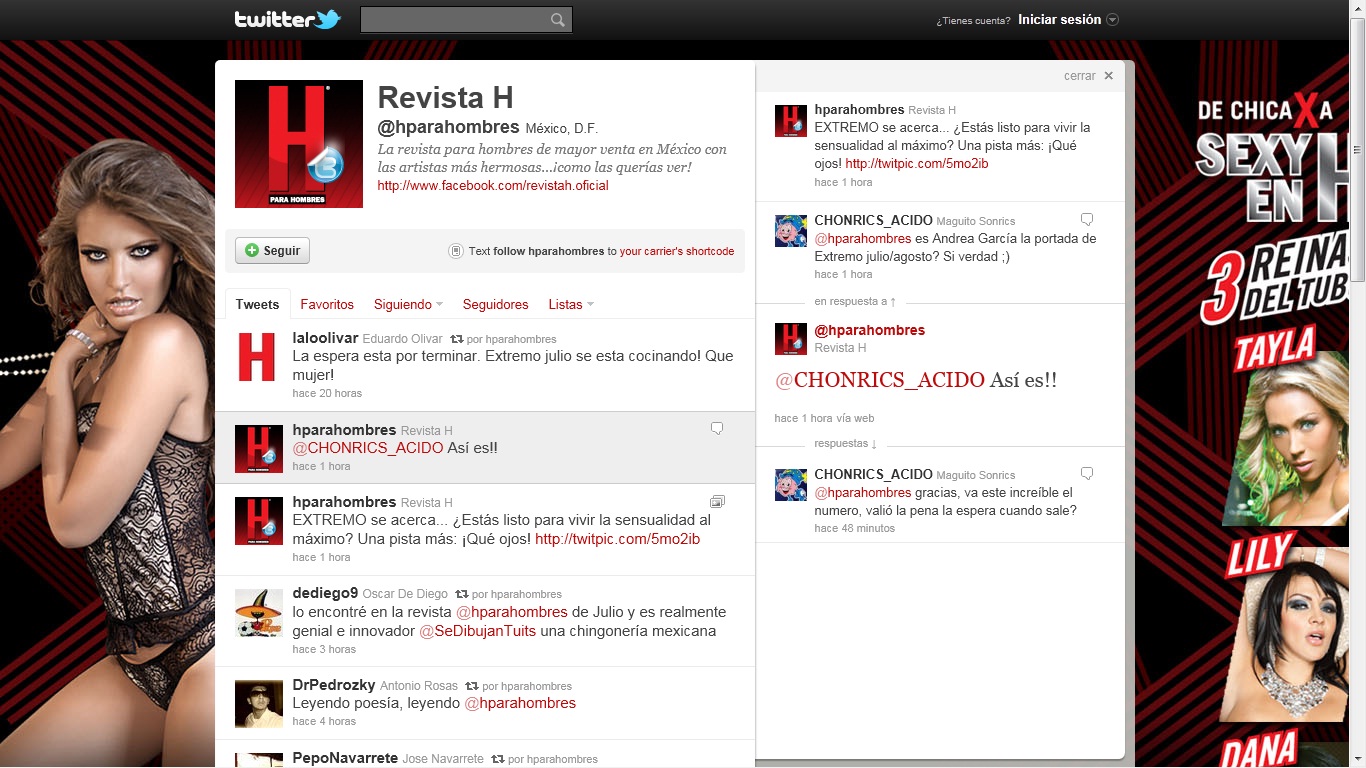Viewport: 1366px width, 768px height.
Task: Click Revista H avatar on detail pane top tweet
Action: 791,120
